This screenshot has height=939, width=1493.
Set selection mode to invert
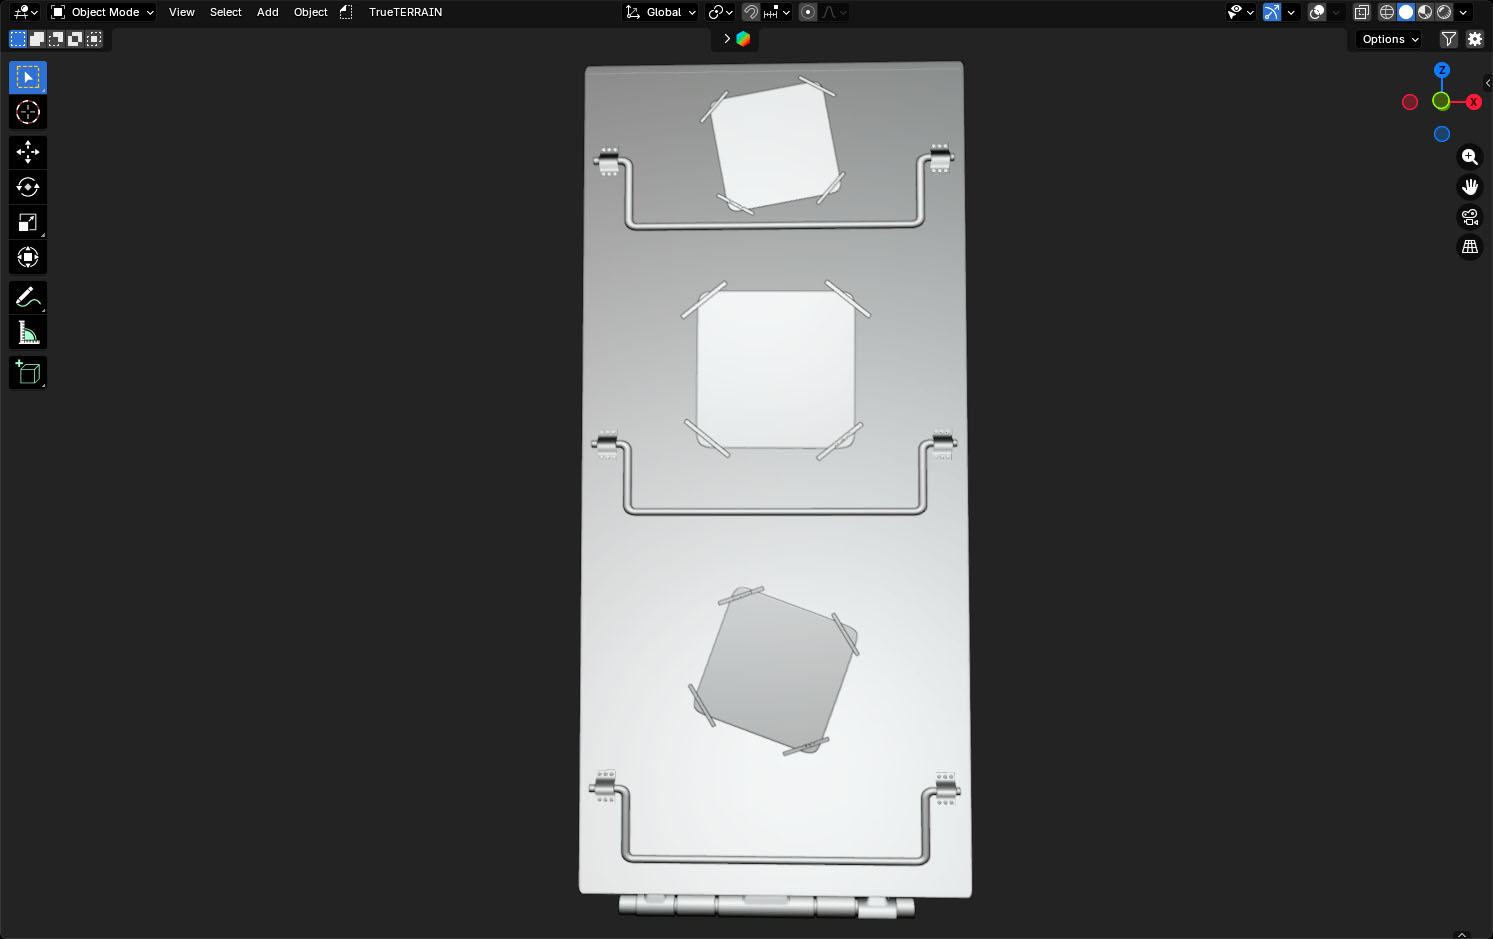click(x=75, y=39)
